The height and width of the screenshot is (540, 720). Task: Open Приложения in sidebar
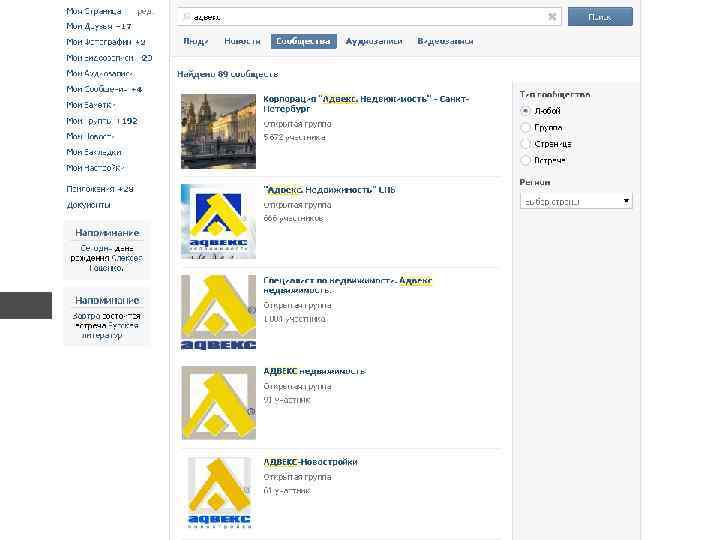(x=100, y=189)
